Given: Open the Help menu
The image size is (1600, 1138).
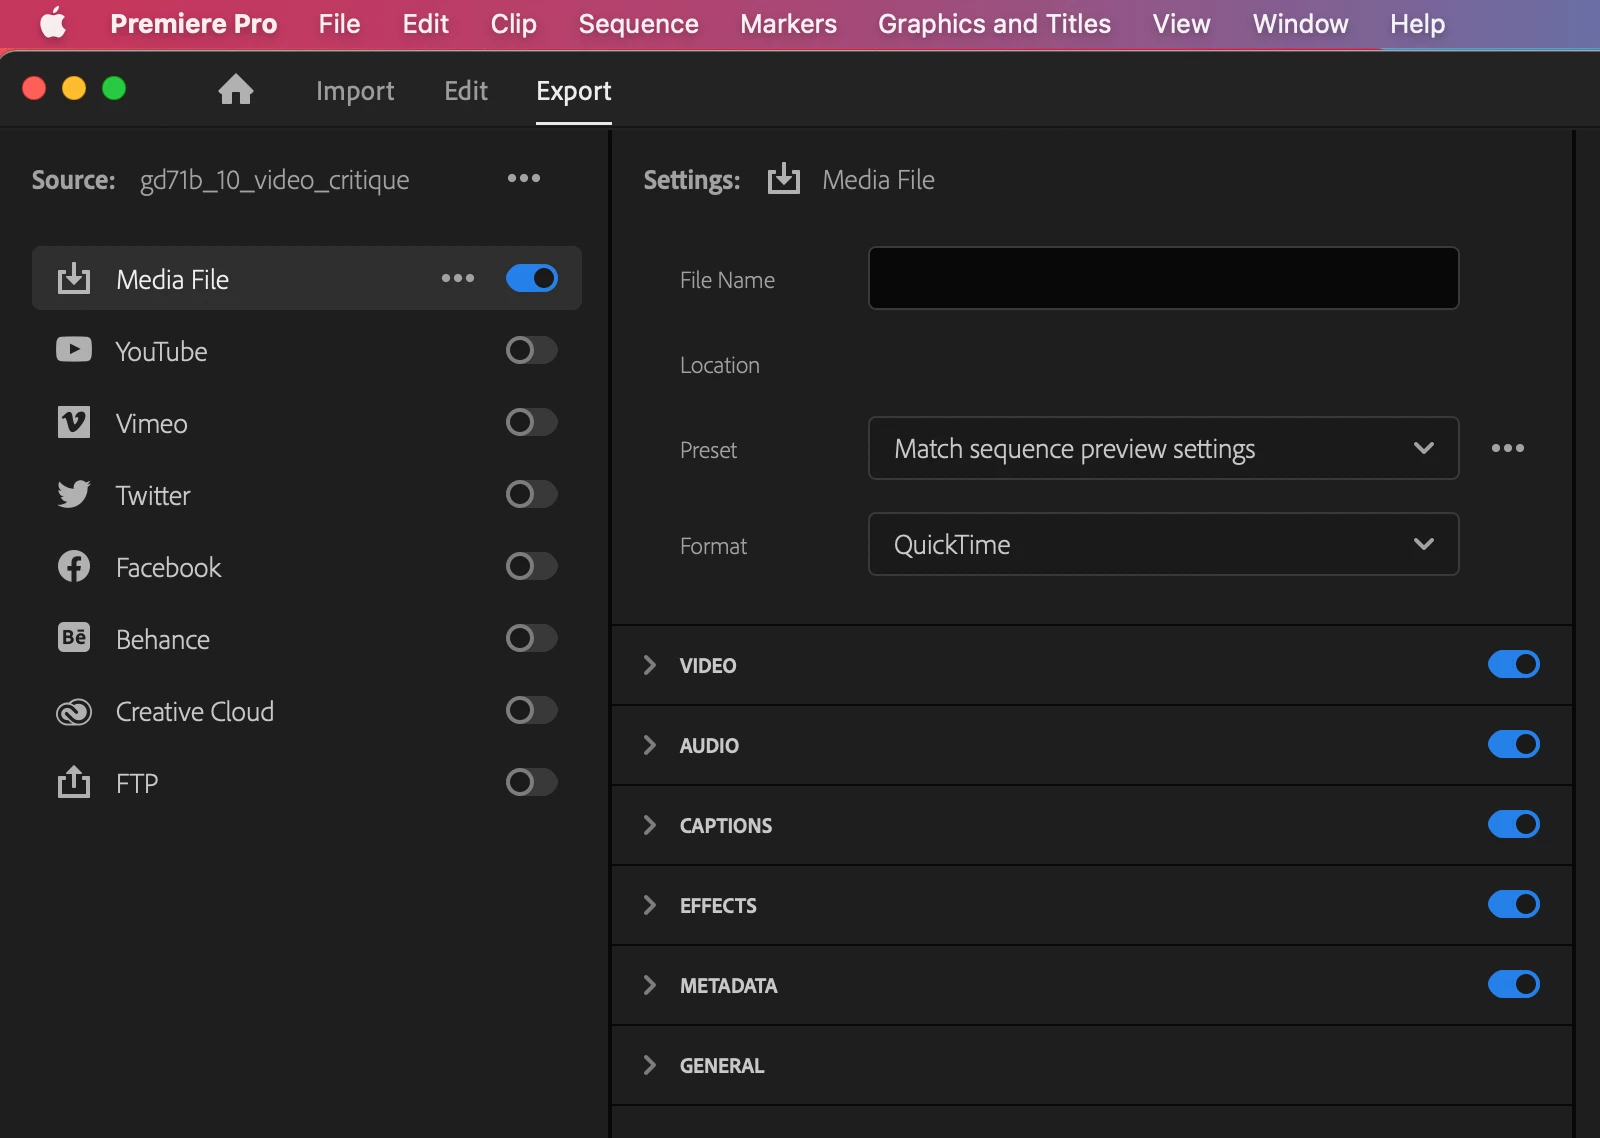Looking at the screenshot, I should (1417, 23).
